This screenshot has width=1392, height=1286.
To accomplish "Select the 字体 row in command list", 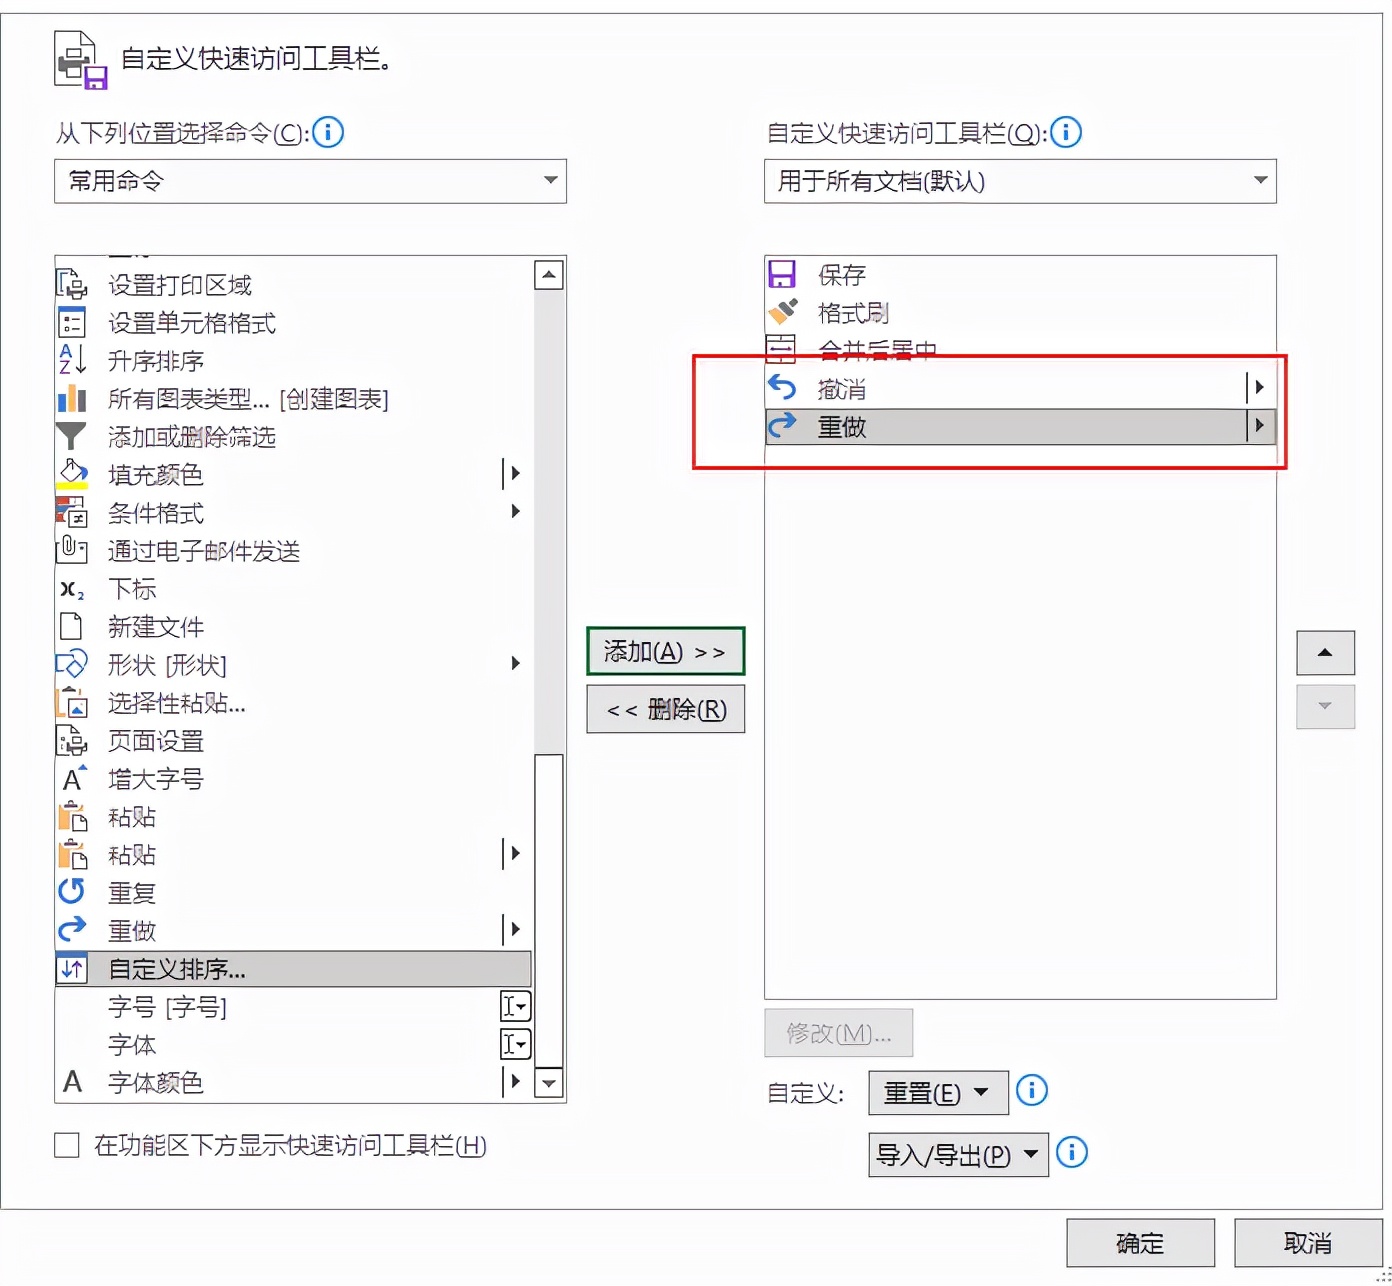I will point(293,1045).
